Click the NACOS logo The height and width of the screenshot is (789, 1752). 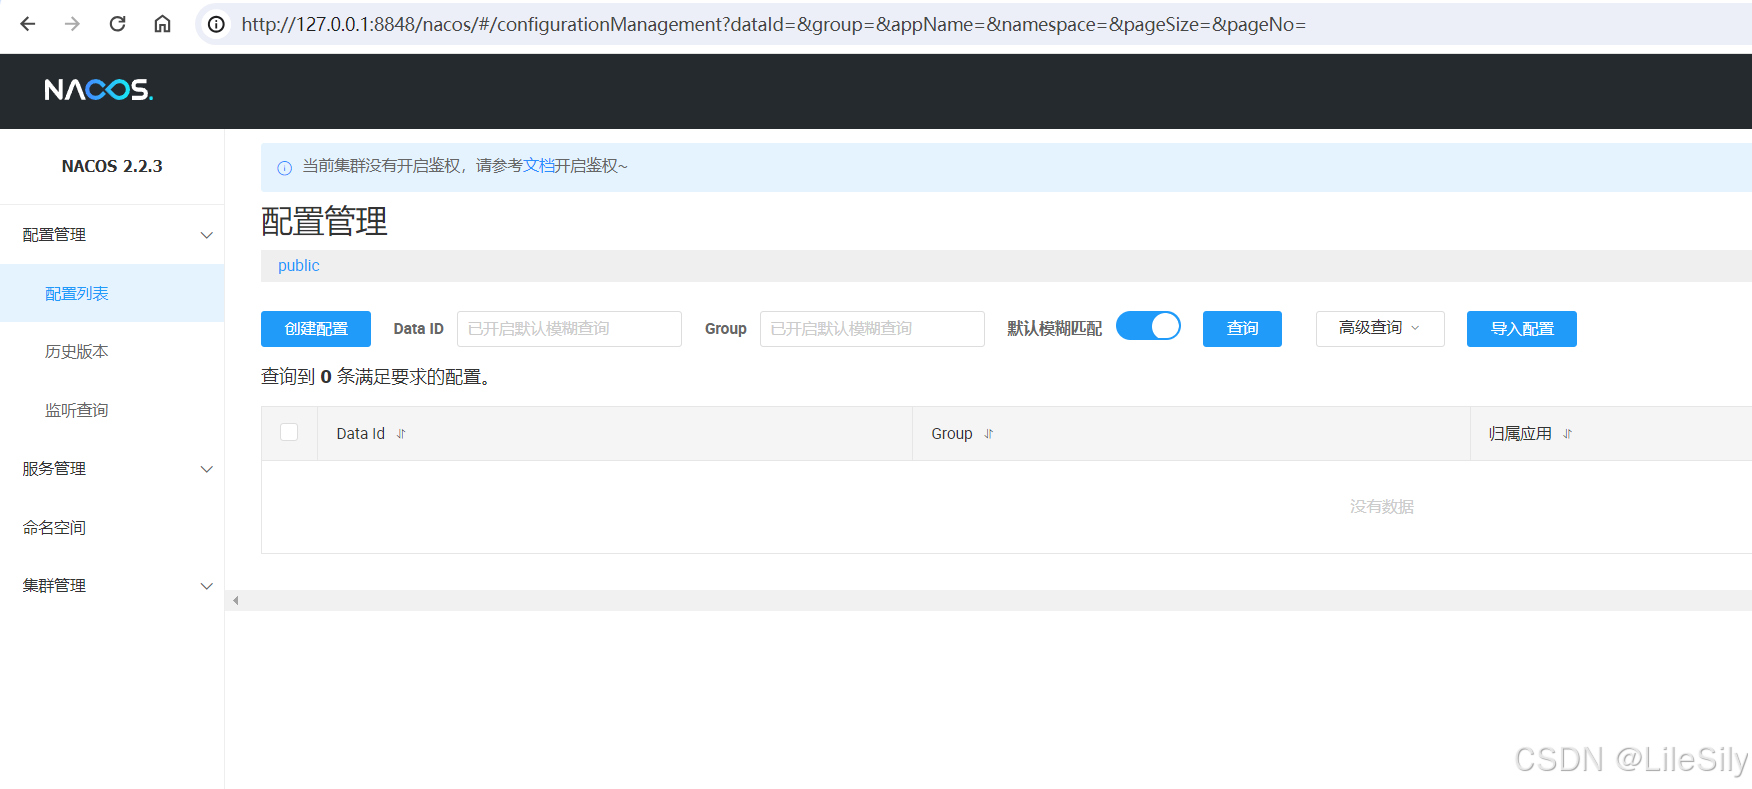tap(98, 90)
